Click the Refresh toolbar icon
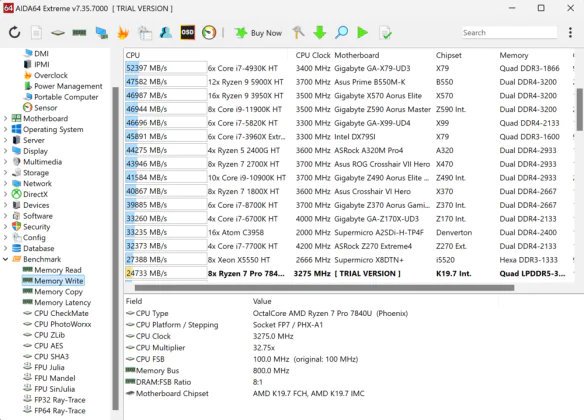Viewport: 584px width, 420px height. coord(15,33)
